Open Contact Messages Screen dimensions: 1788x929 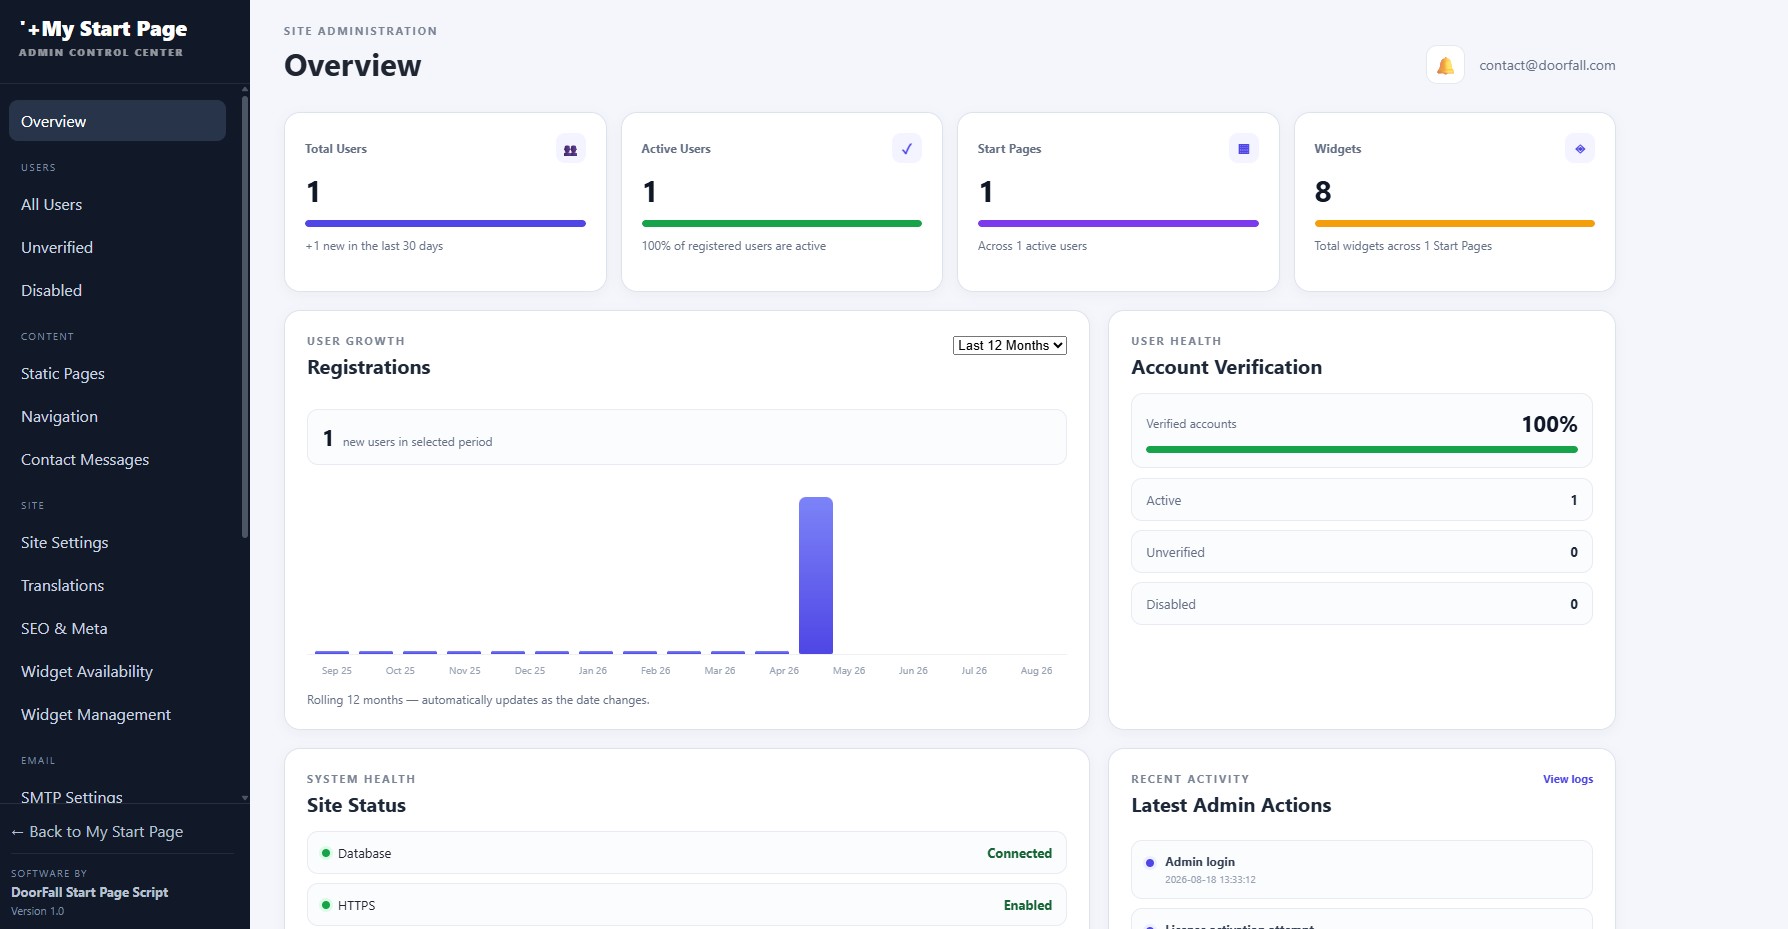pyautogui.click(x=117, y=459)
